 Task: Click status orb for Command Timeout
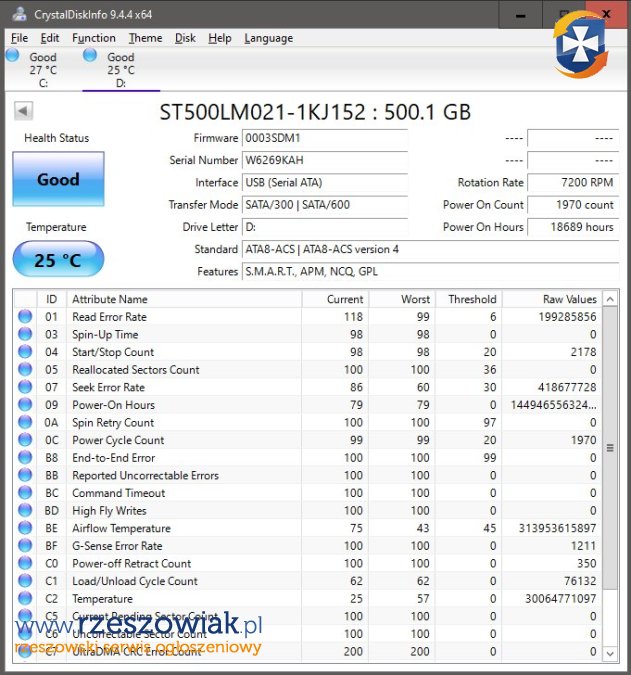(x=25, y=493)
